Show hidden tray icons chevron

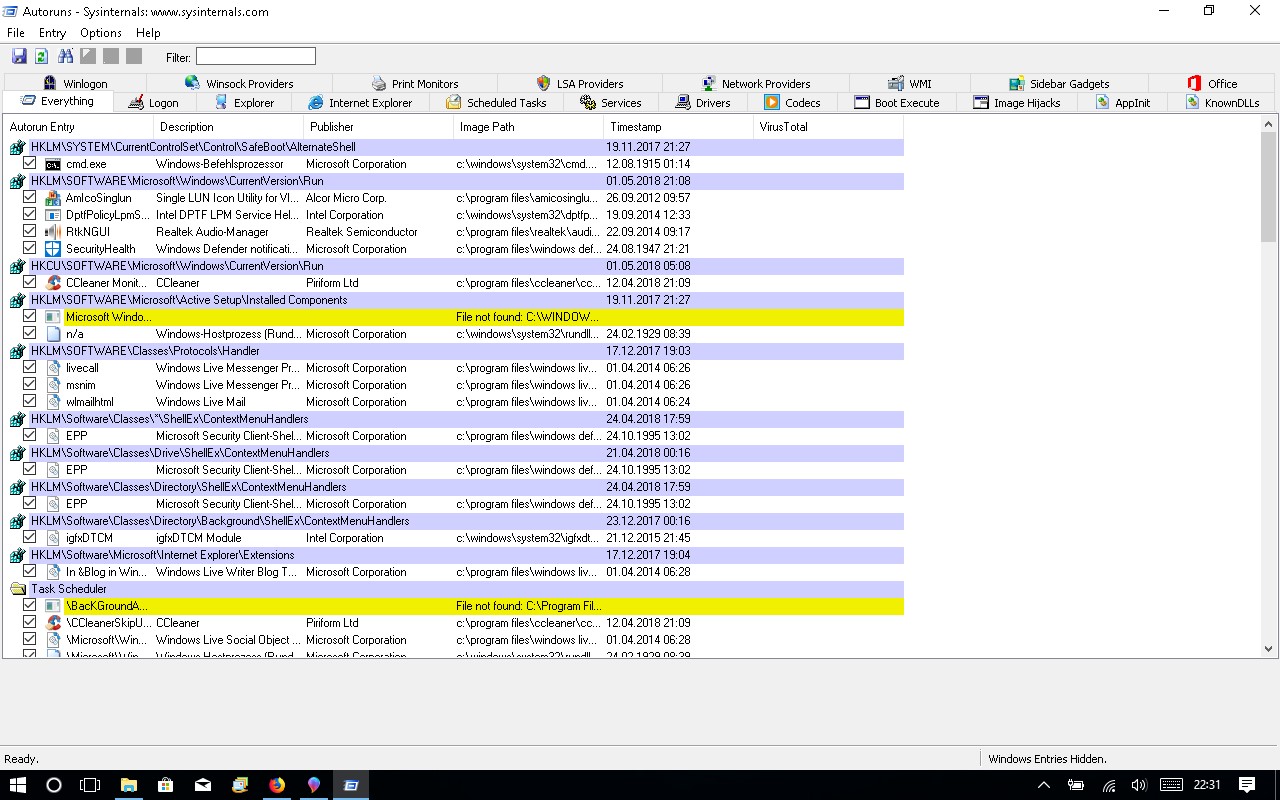(x=1044, y=785)
